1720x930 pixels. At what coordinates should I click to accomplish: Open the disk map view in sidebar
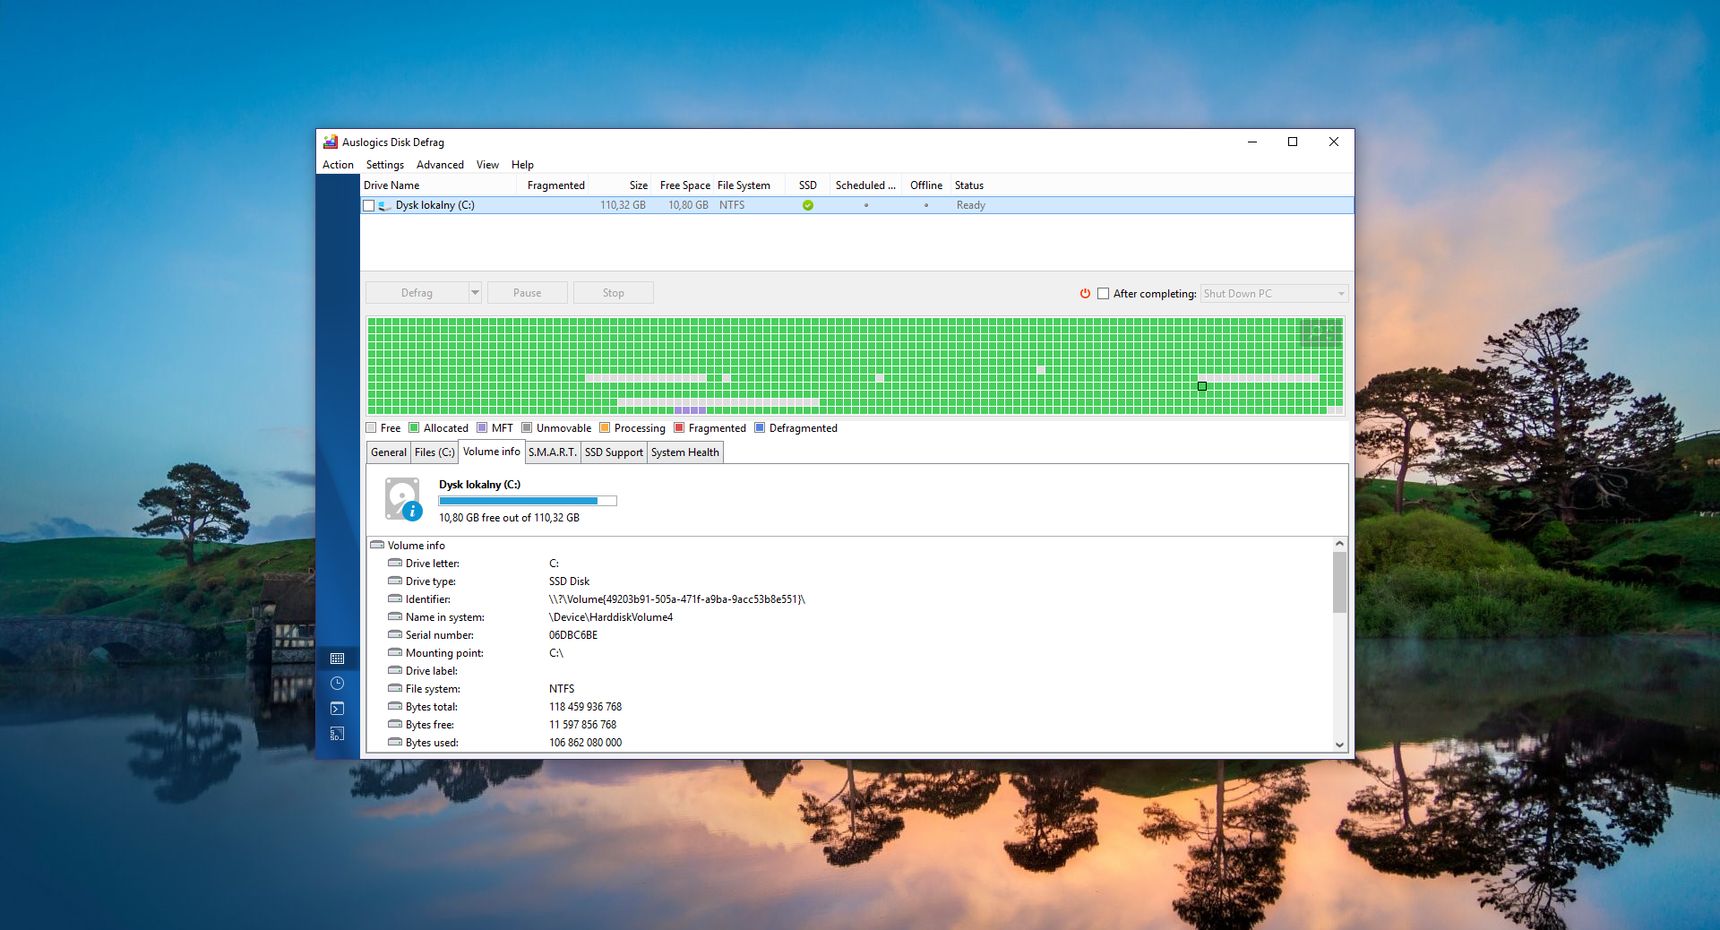[337, 658]
